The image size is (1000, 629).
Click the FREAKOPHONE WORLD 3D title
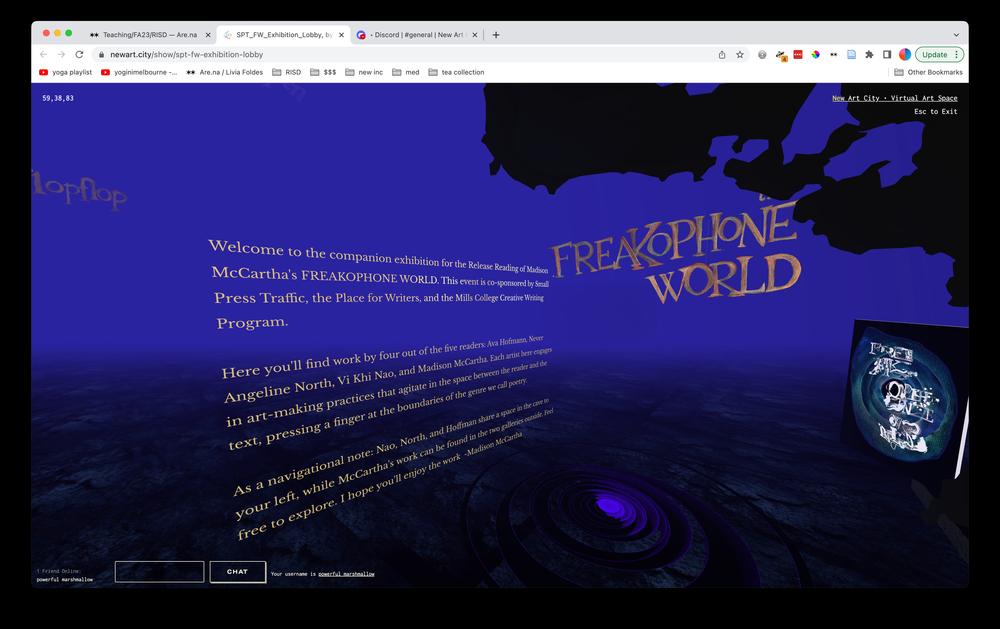point(676,251)
